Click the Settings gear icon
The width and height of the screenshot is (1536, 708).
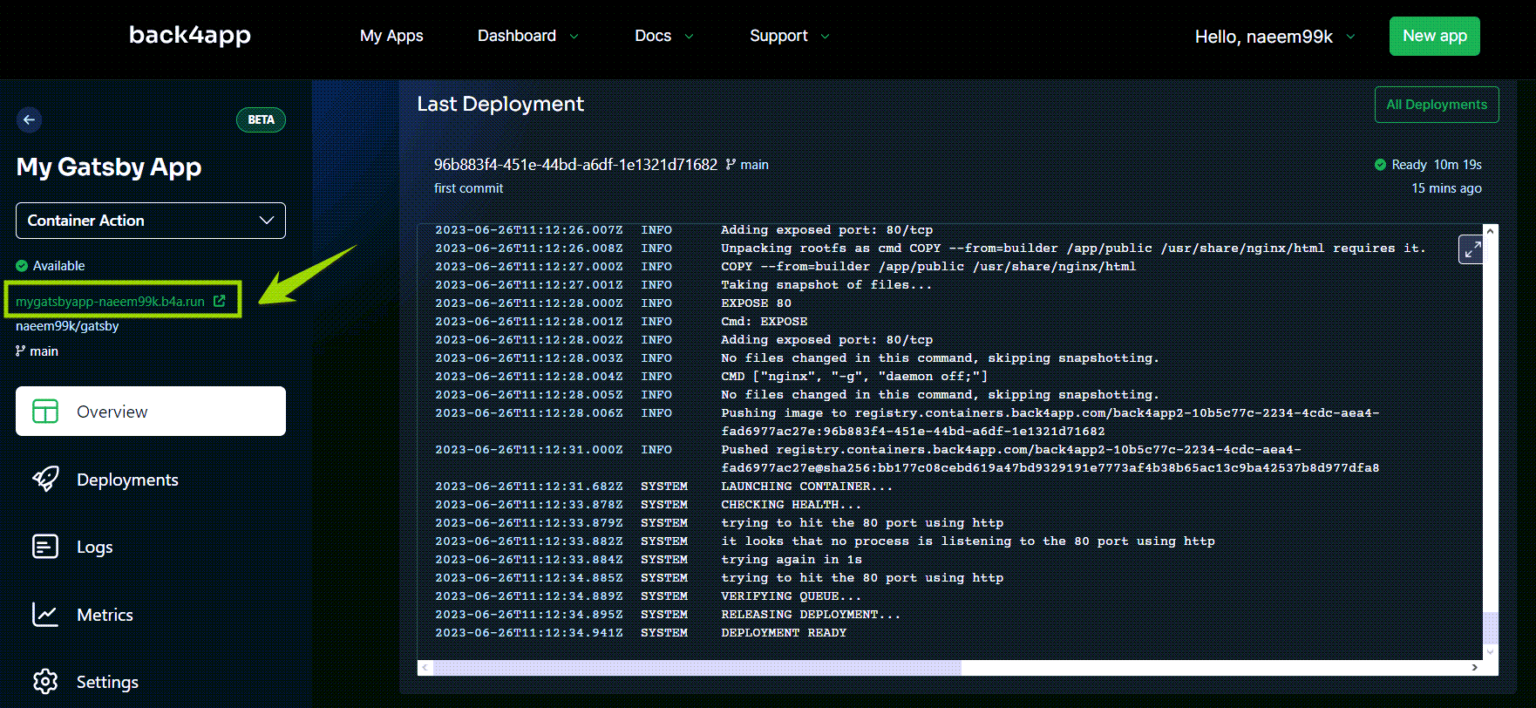pyautogui.click(x=45, y=682)
